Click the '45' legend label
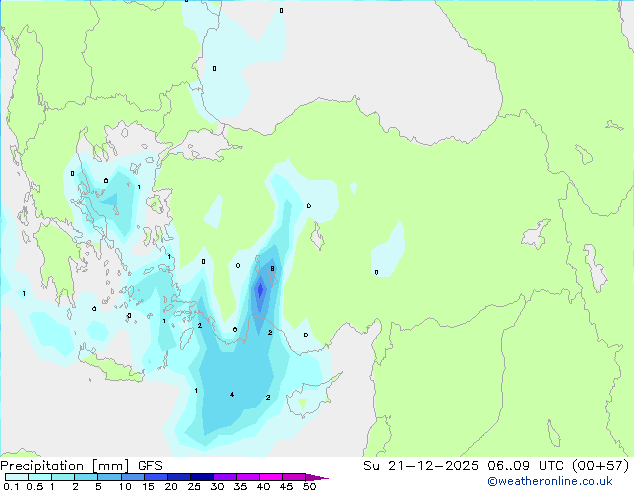The height and width of the screenshot is (490, 634). click(x=286, y=486)
